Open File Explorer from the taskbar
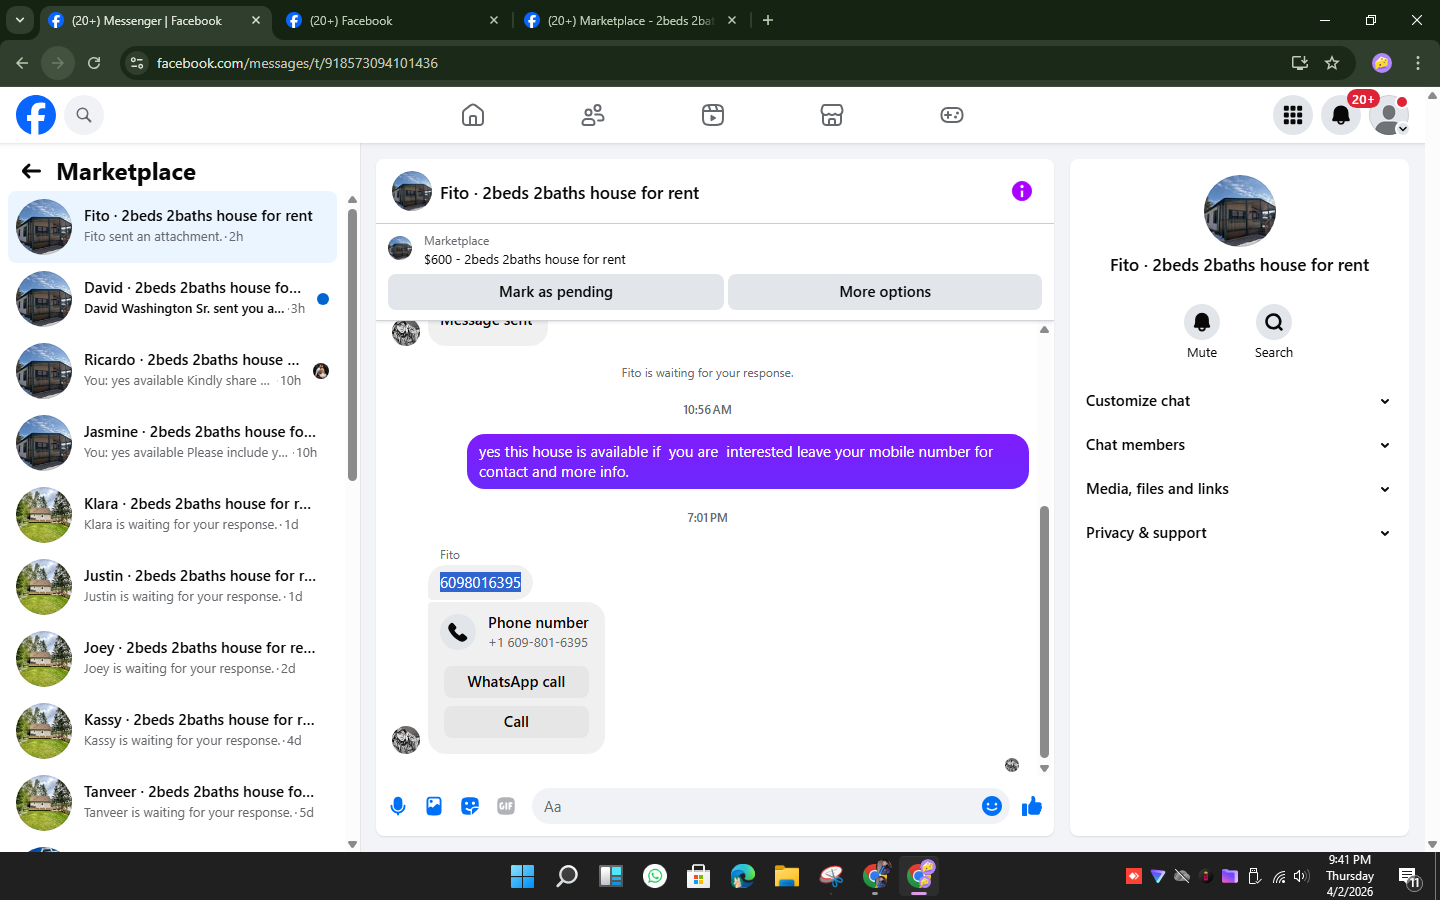The height and width of the screenshot is (900, 1440). (x=787, y=876)
